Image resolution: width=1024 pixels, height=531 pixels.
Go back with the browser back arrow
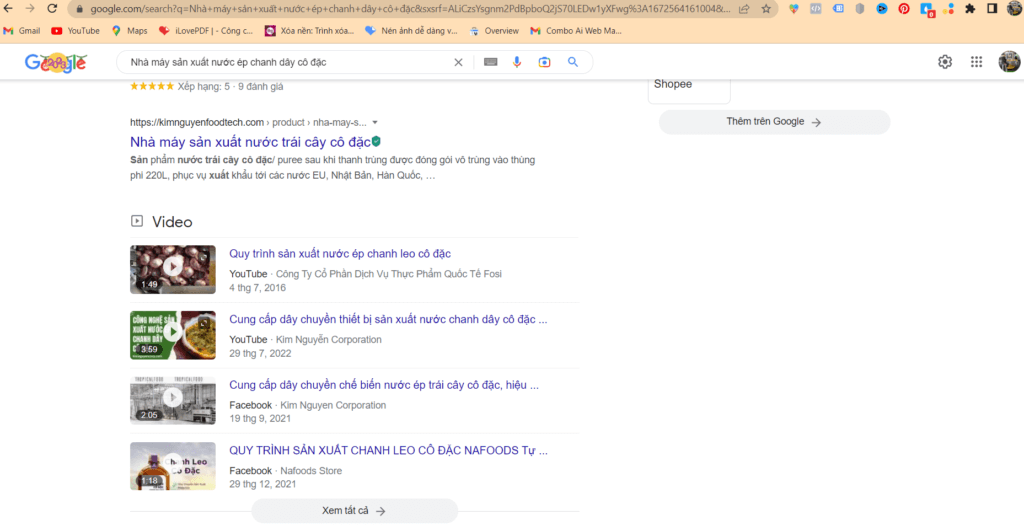tap(8, 8)
